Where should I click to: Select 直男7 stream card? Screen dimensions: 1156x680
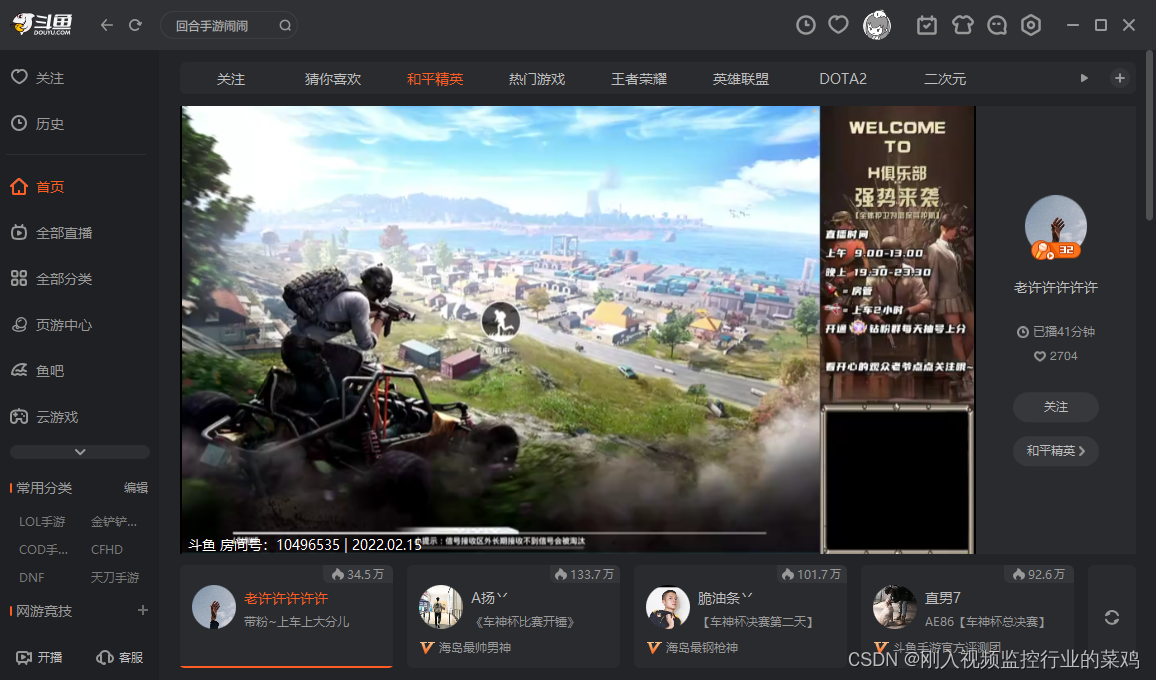967,616
